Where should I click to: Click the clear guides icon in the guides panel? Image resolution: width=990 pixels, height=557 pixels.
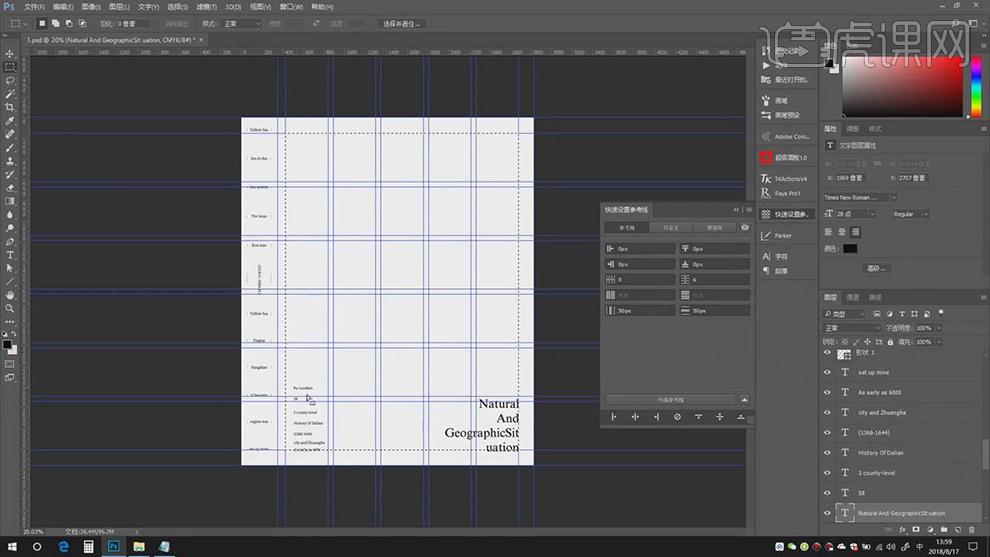677,416
